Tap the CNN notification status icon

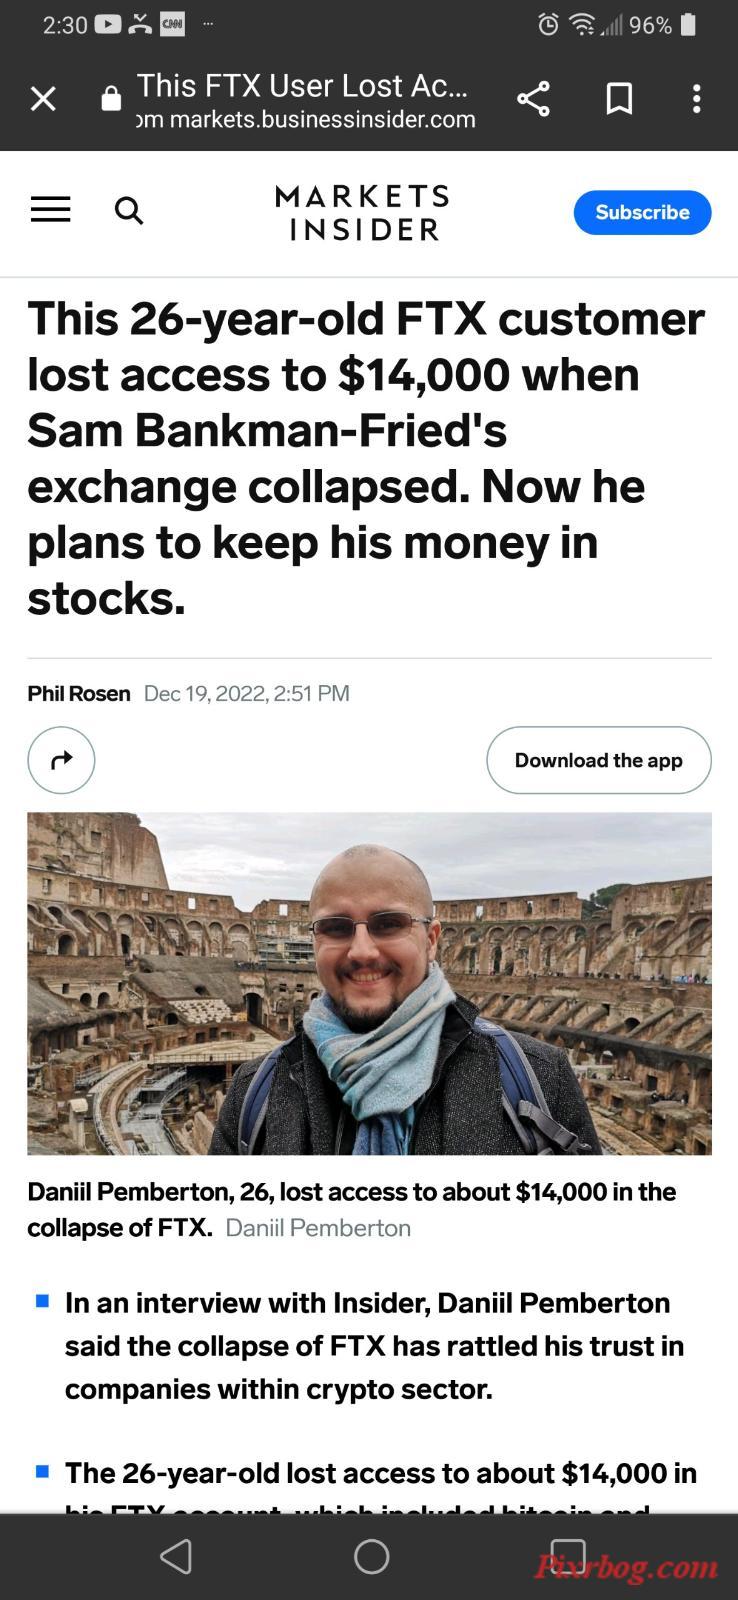[172, 25]
